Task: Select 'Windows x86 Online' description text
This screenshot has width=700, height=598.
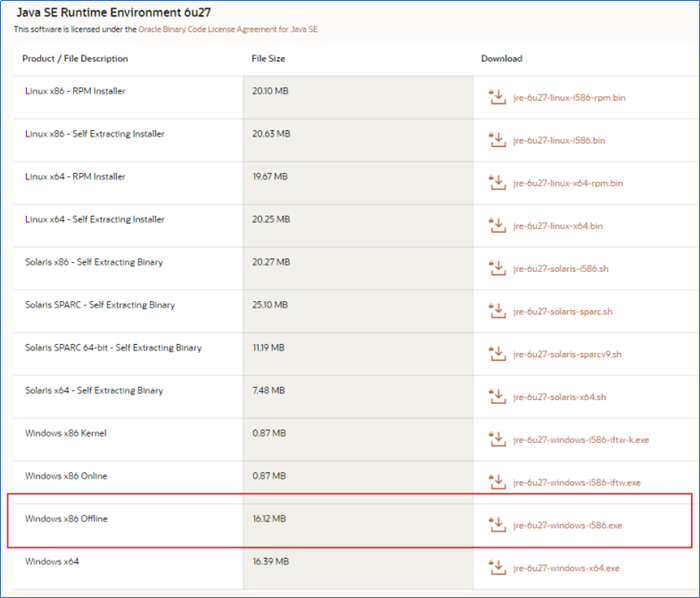Action: click(66, 476)
